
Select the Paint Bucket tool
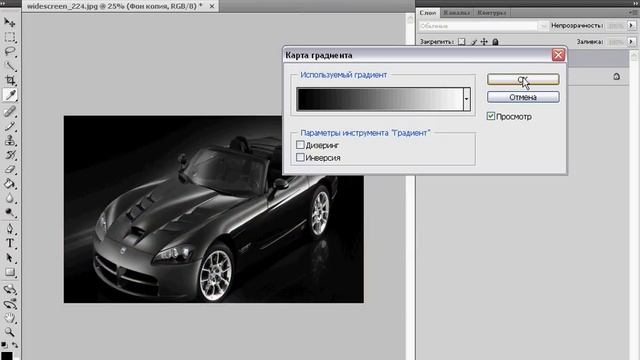(x=10, y=184)
